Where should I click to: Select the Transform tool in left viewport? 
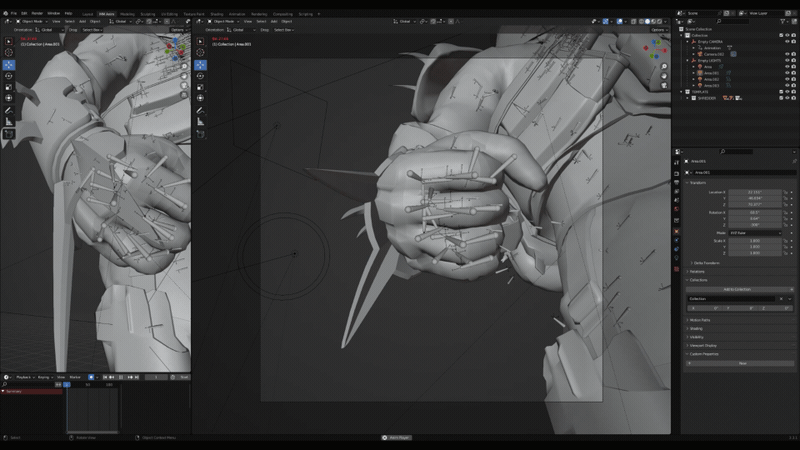point(9,98)
